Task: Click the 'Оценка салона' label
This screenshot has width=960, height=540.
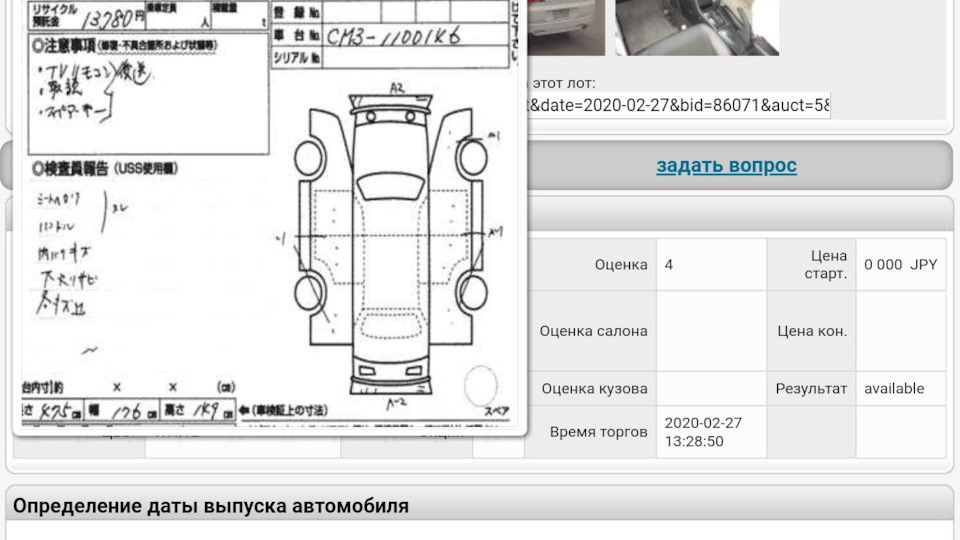Action: [593, 331]
